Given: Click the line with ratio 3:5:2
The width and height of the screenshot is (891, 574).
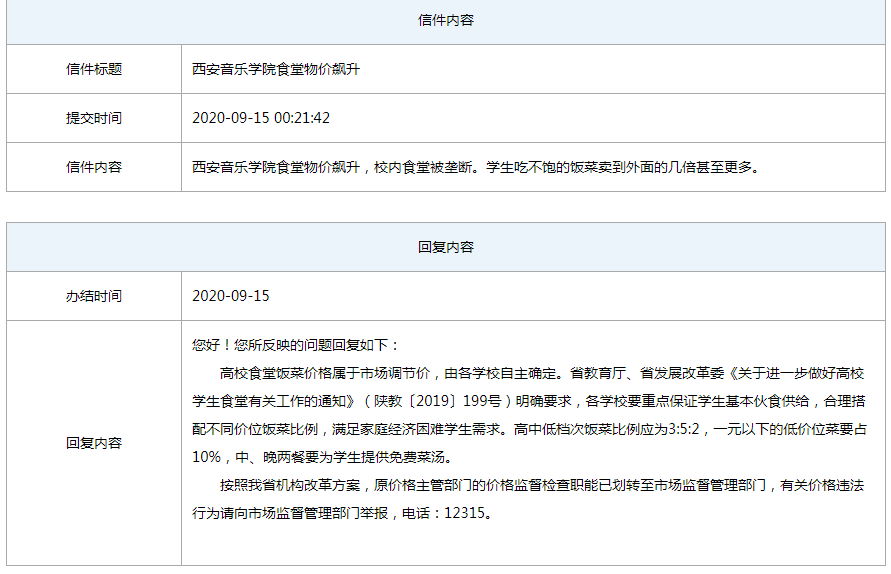Looking at the screenshot, I should click(x=530, y=429).
